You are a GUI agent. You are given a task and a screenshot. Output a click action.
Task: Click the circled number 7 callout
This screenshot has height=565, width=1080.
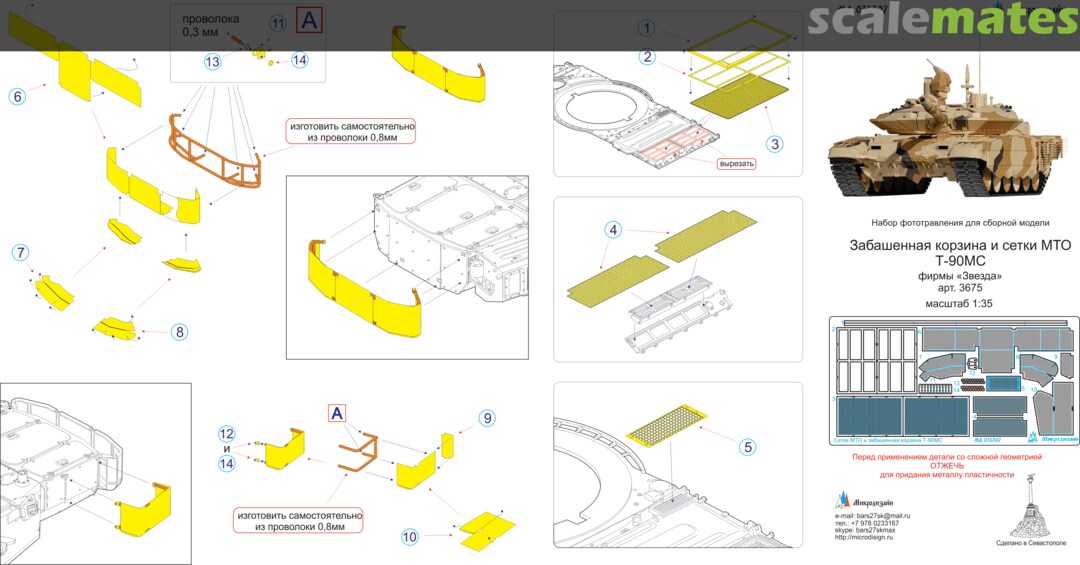tap(21, 252)
